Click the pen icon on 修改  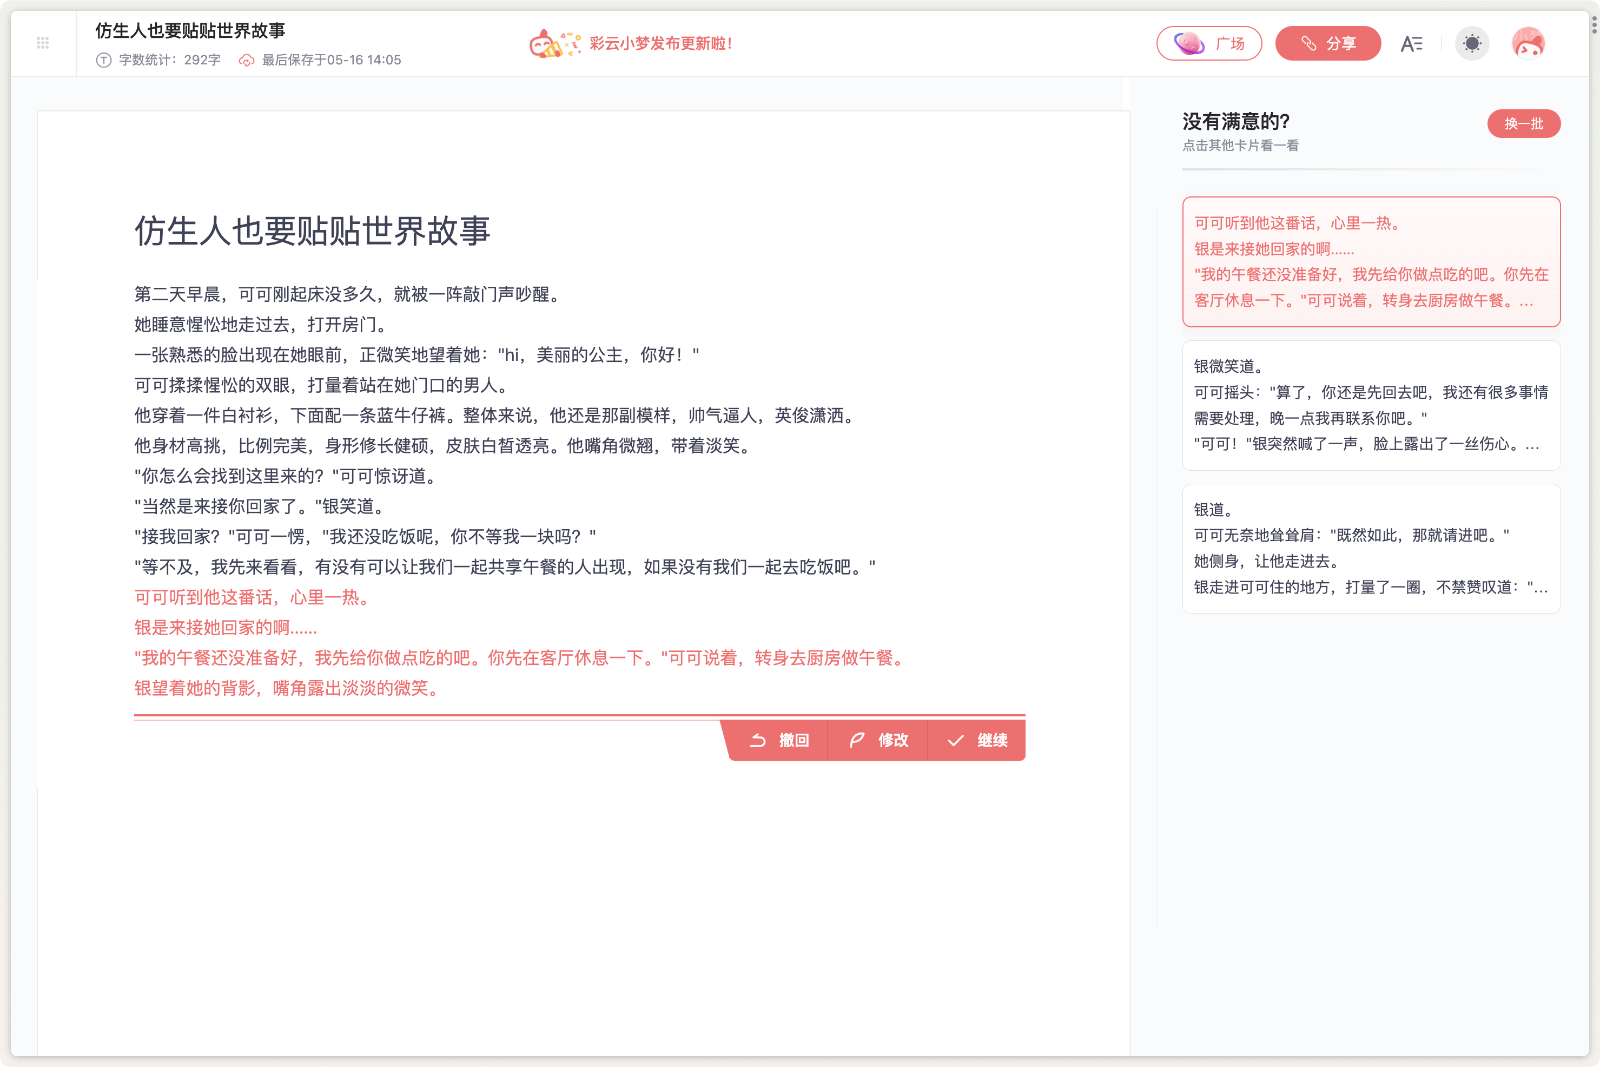[x=856, y=740]
